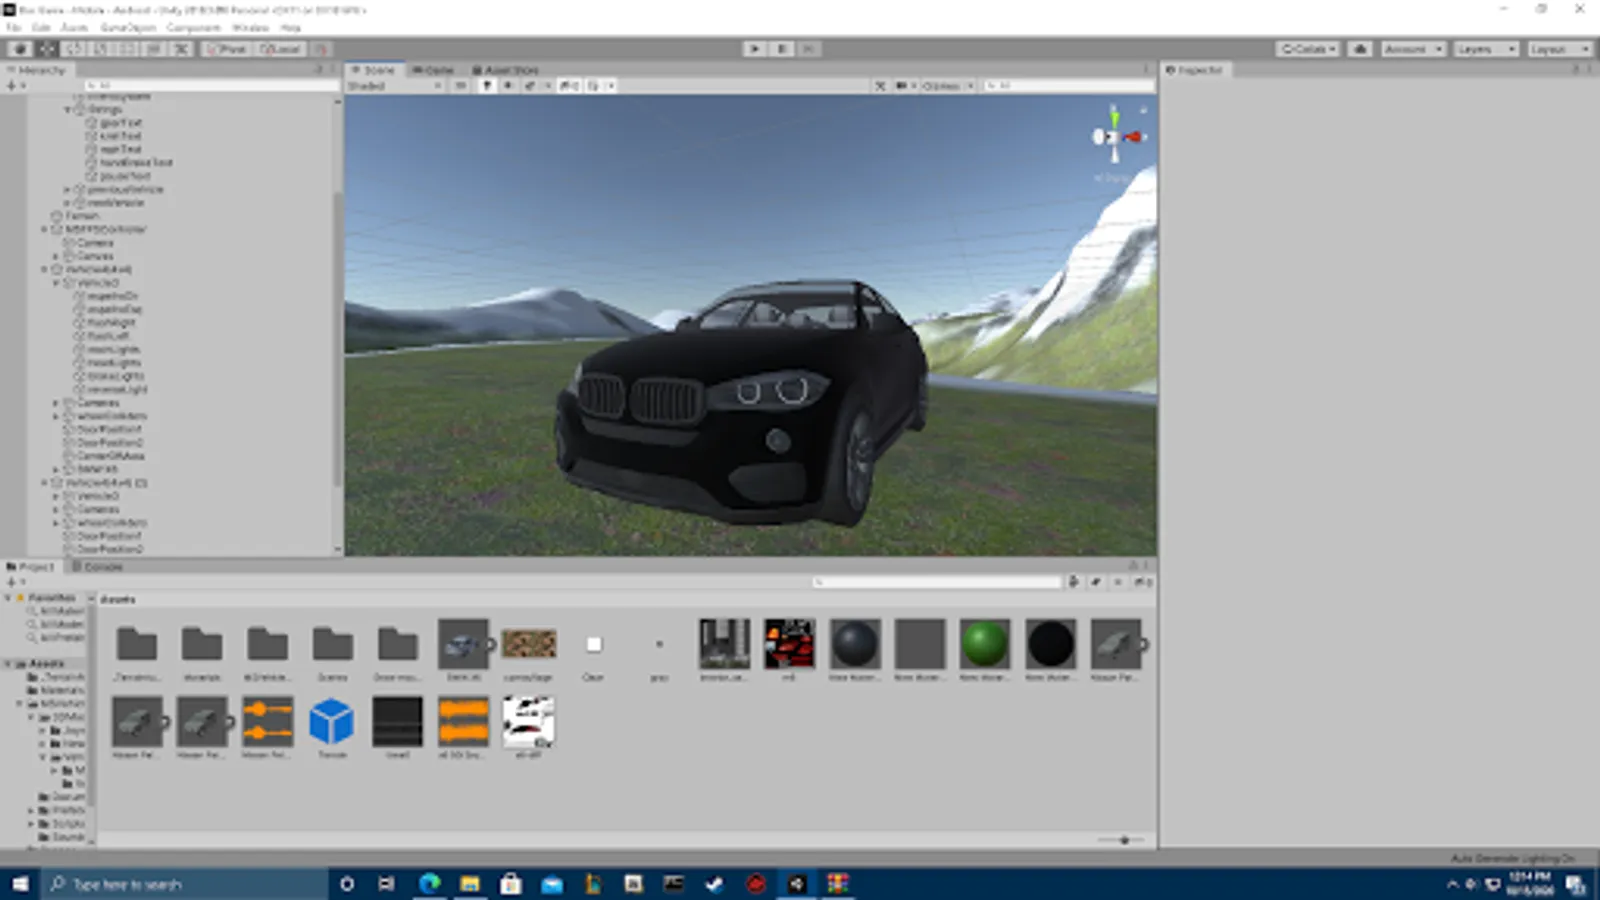Toggle scene lighting with the lightbulb icon
Image resolution: width=1600 pixels, height=900 pixels.
click(x=487, y=86)
